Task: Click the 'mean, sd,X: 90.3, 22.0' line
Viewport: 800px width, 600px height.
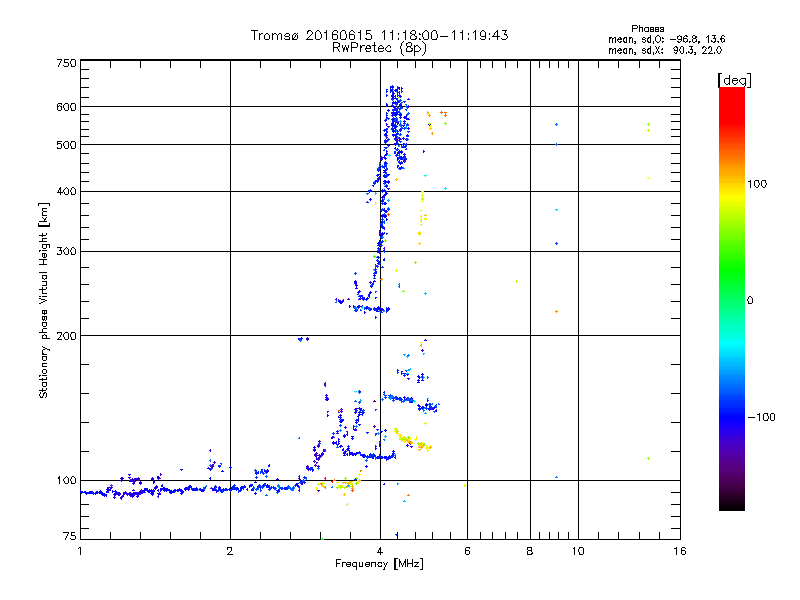Action: coord(665,50)
